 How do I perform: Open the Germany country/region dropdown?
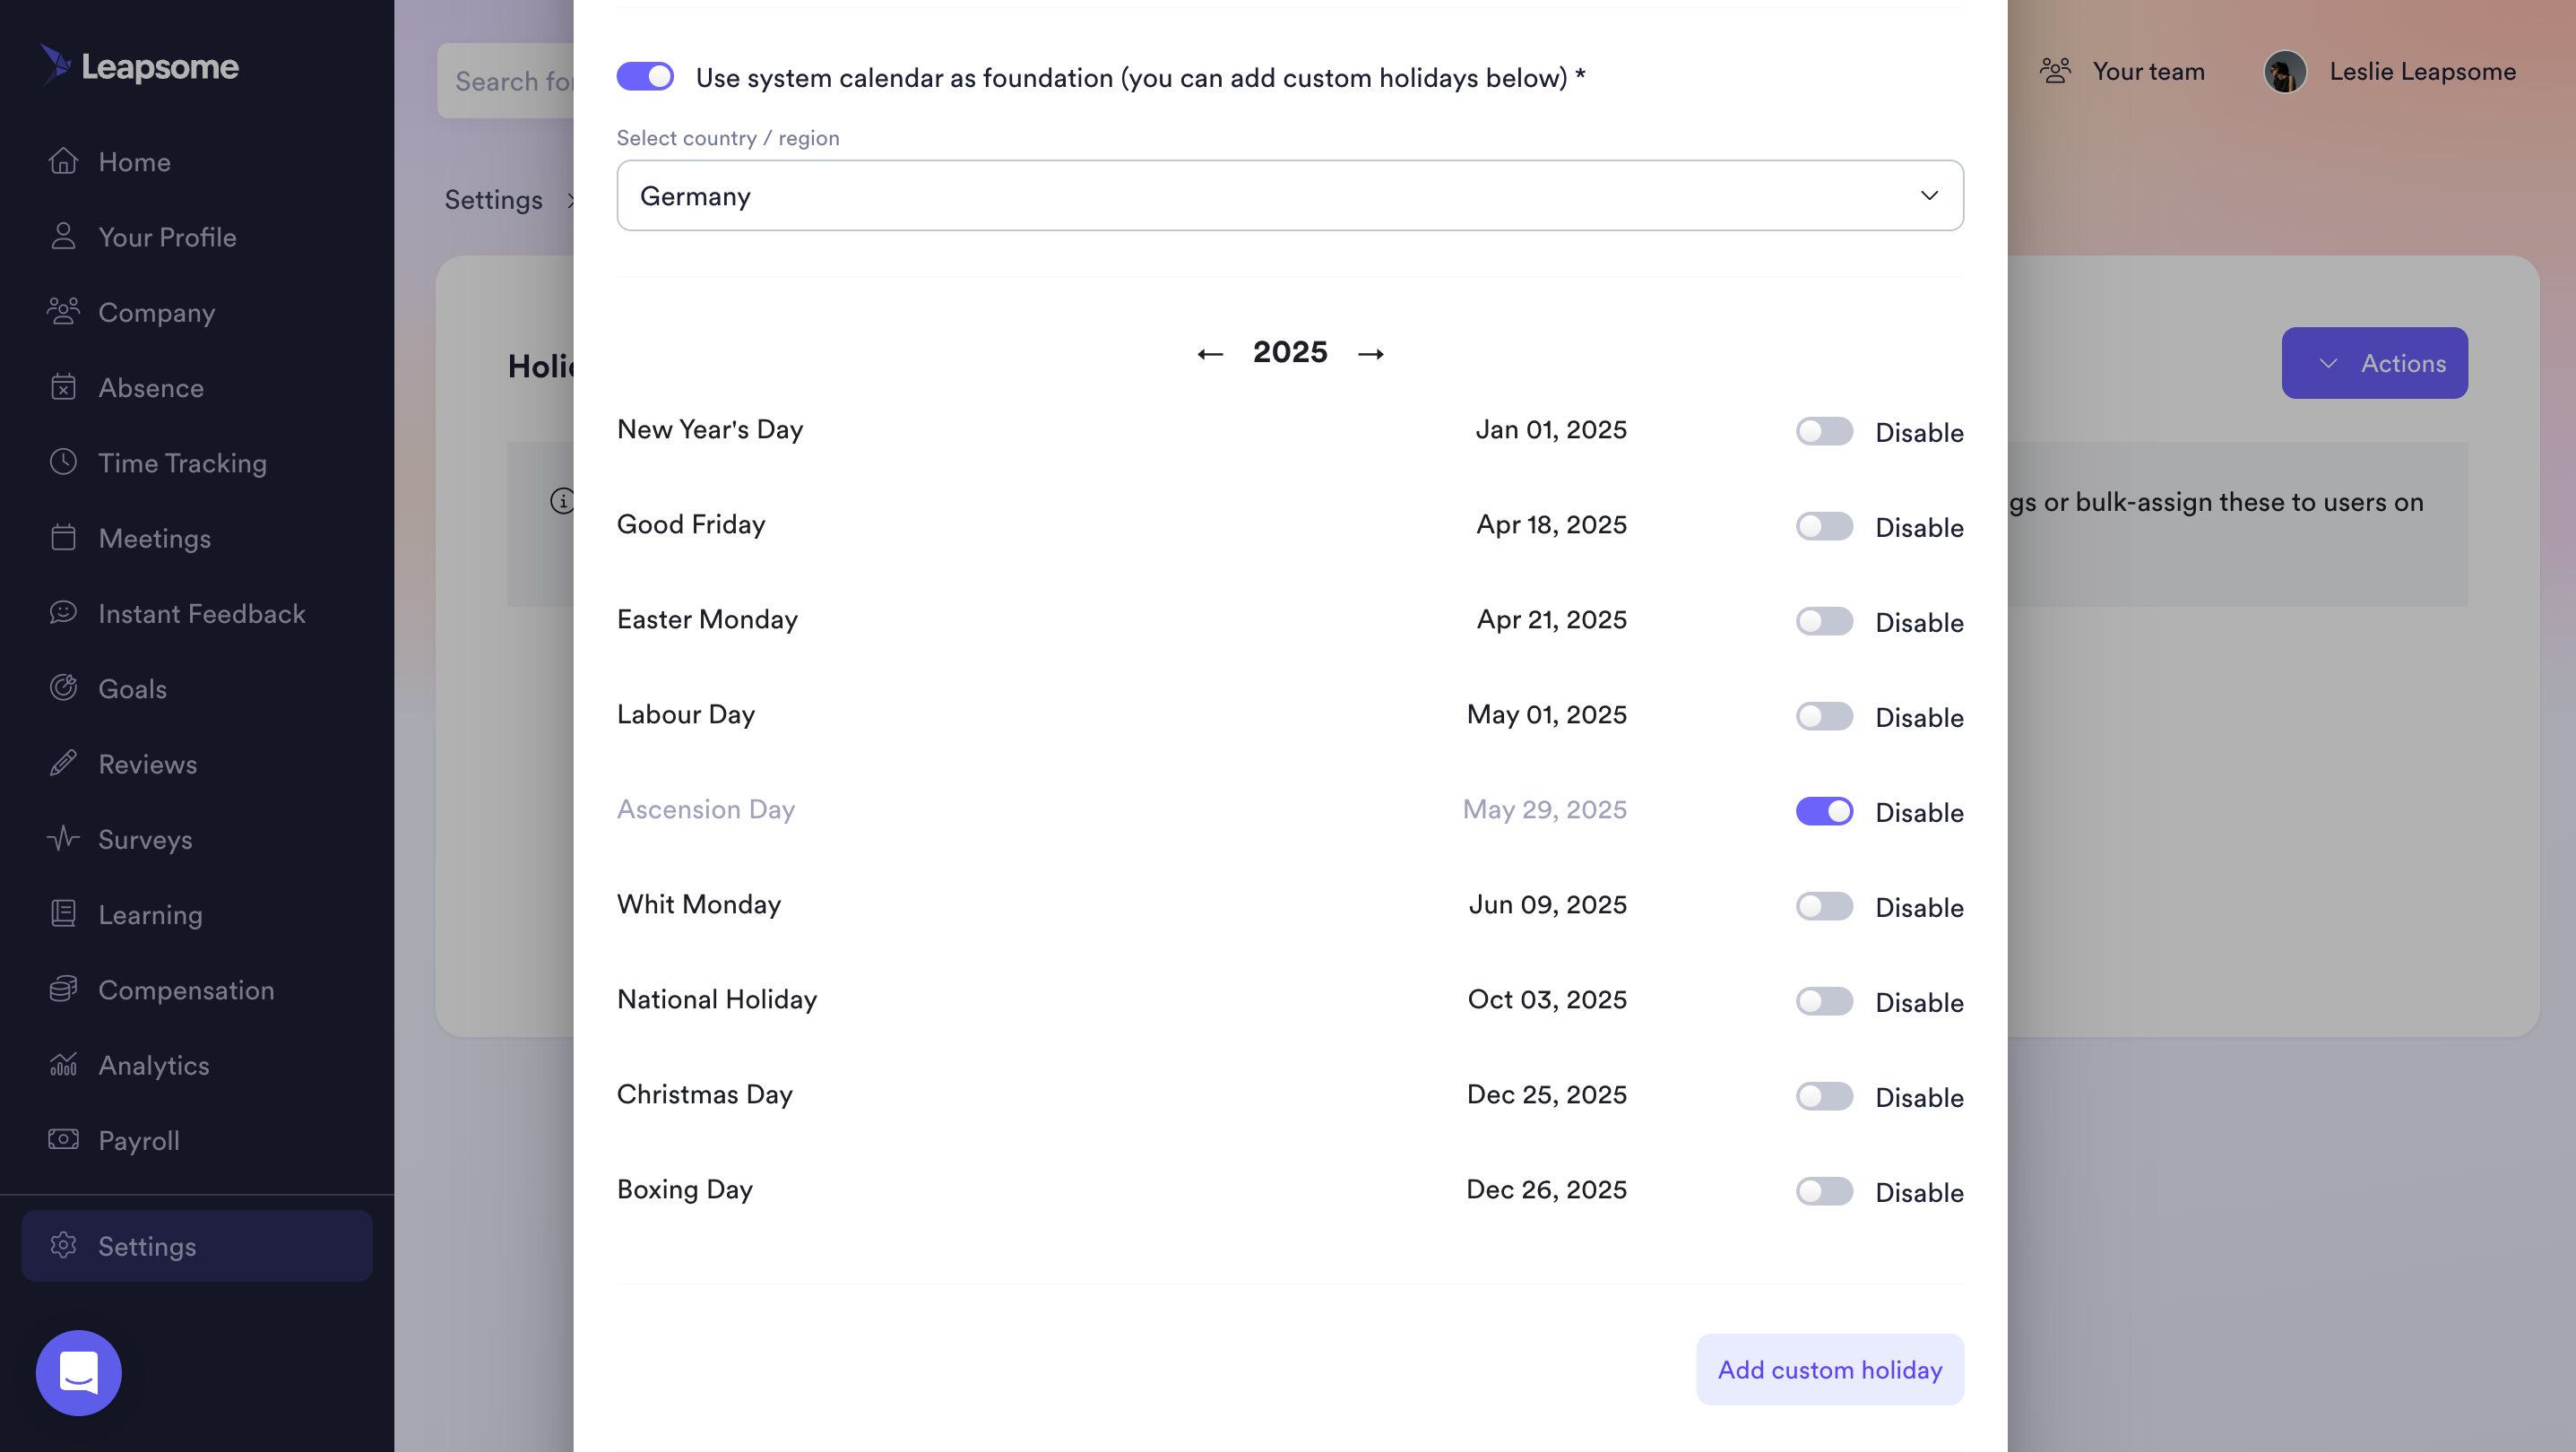click(x=1290, y=195)
